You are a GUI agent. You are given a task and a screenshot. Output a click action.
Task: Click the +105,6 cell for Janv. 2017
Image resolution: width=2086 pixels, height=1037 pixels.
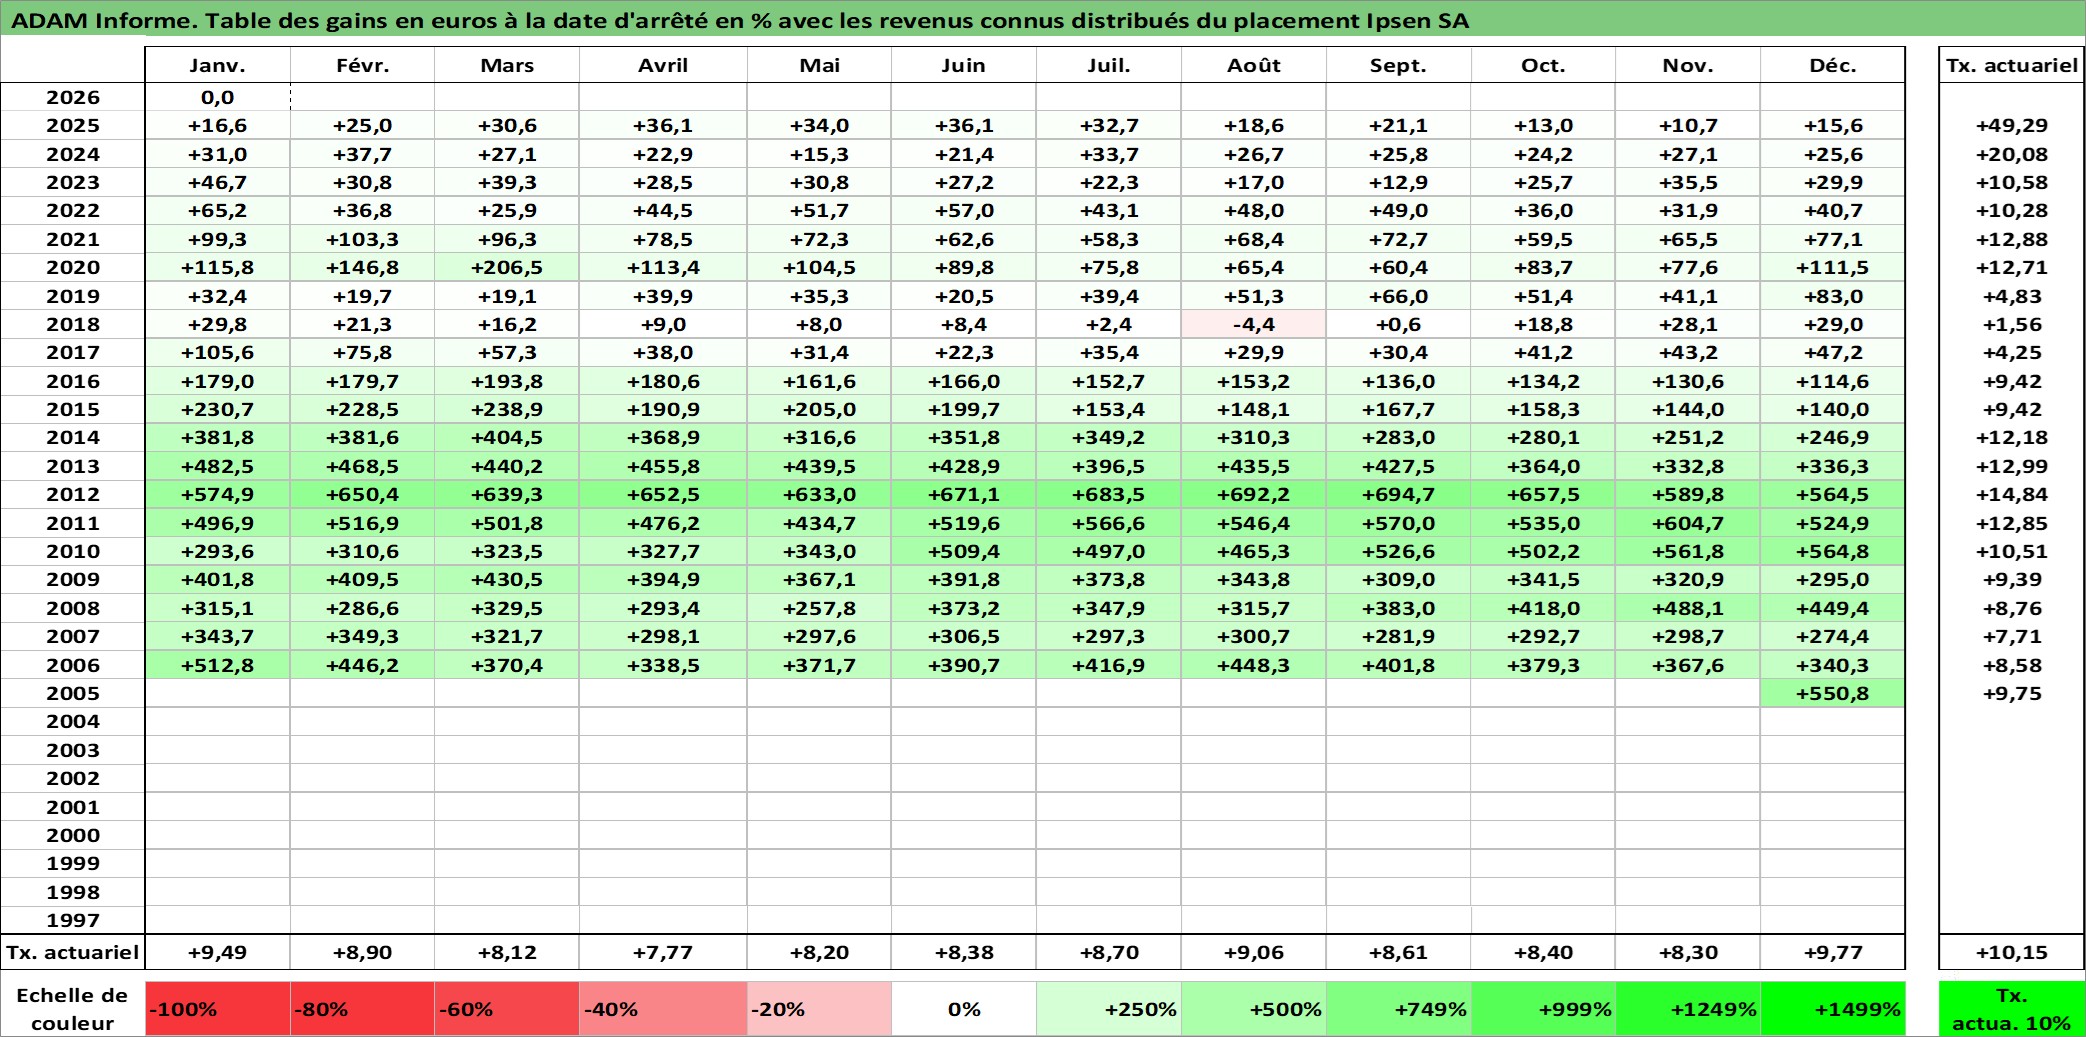pos(217,352)
